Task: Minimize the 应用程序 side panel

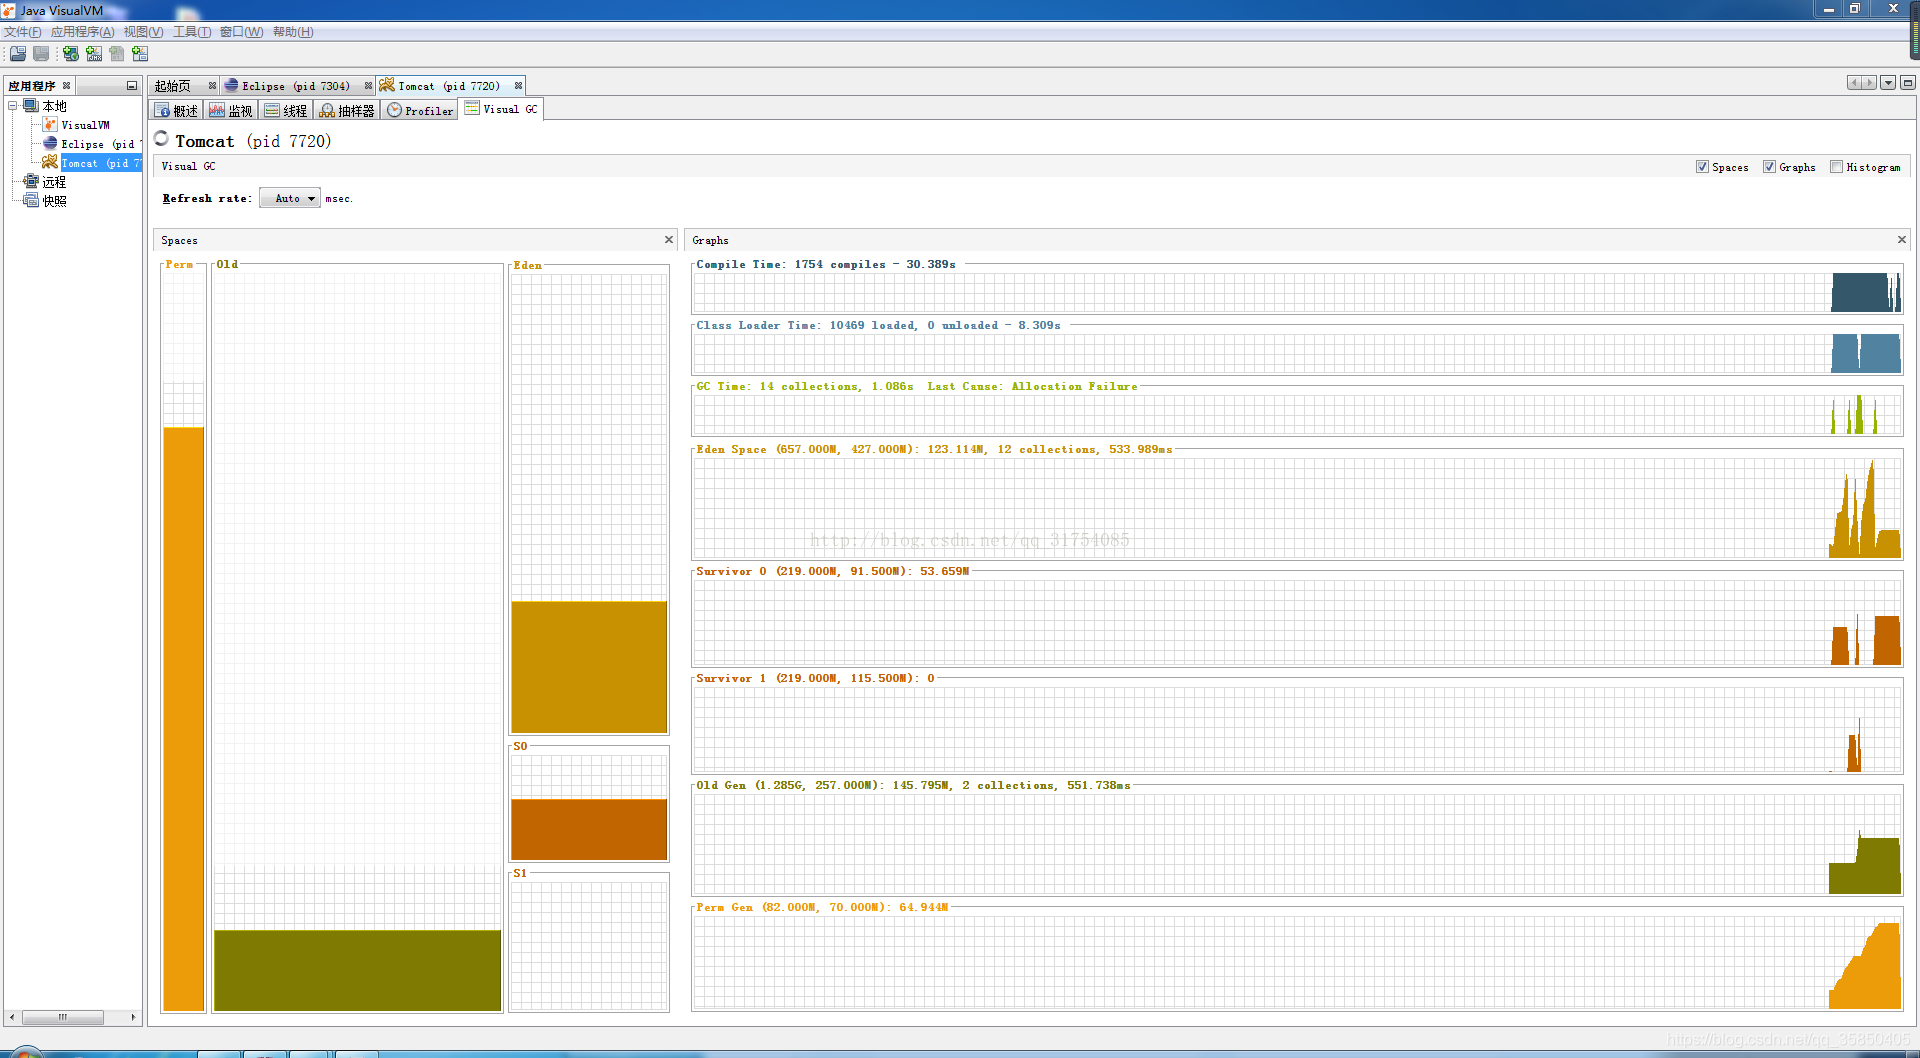Action: click(131, 86)
